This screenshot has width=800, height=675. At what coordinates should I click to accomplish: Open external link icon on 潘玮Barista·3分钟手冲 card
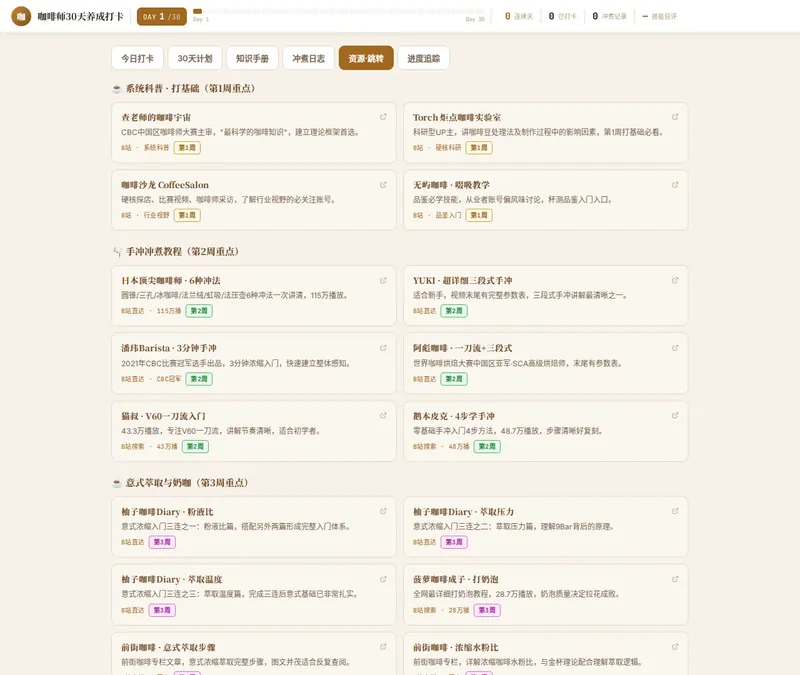pyautogui.click(x=383, y=348)
